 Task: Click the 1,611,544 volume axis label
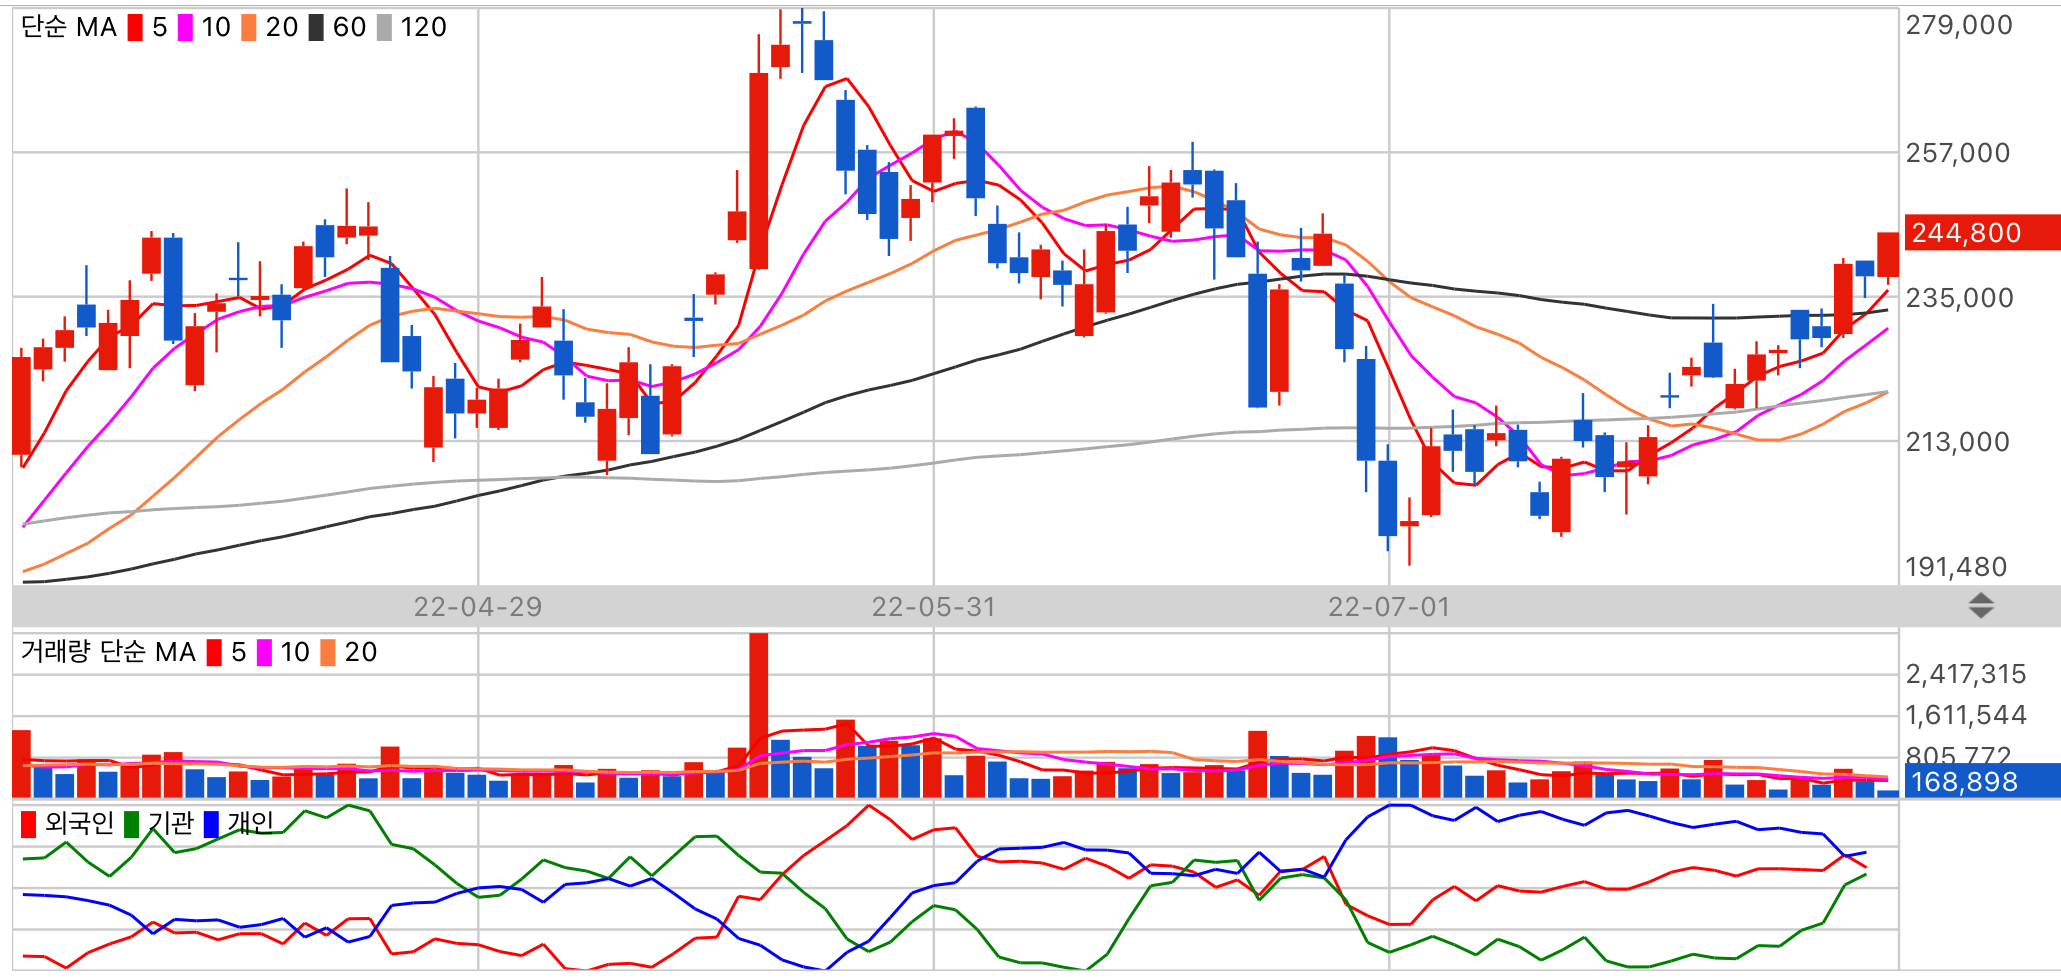point(1966,715)
